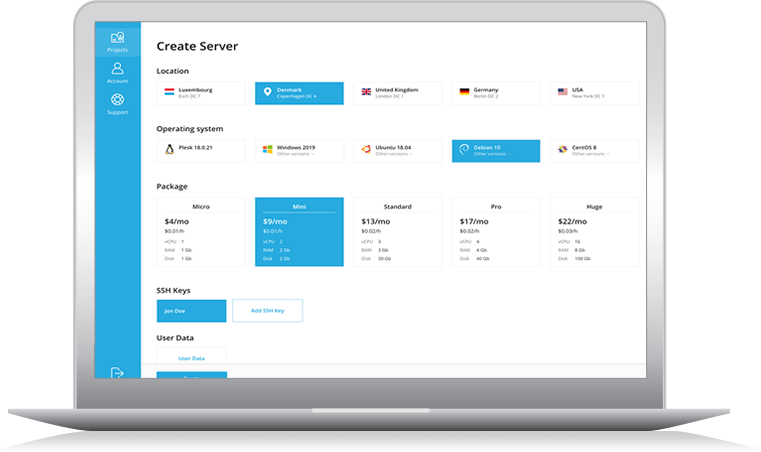Select Germany Berlin DC 1 location

(496, 93)
